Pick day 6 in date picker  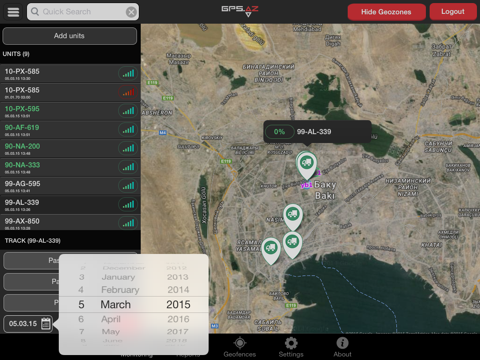(81, 319)
